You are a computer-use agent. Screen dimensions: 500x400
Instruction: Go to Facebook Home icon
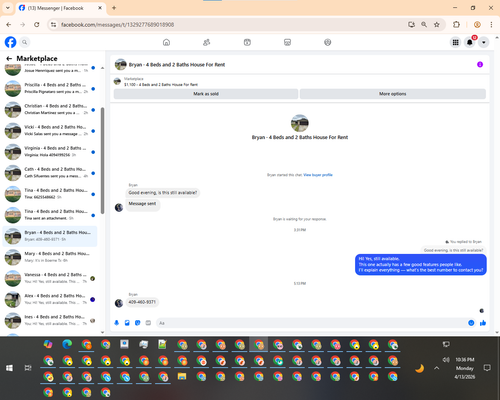point(166,42)
